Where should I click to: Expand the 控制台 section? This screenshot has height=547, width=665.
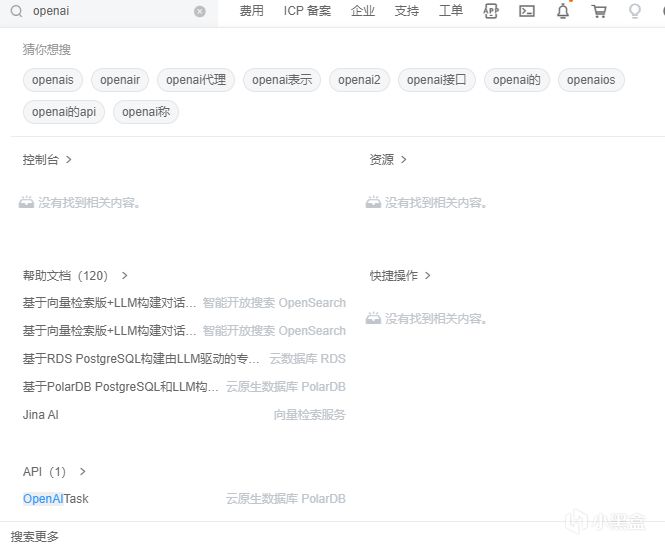(x=47, y=160)
